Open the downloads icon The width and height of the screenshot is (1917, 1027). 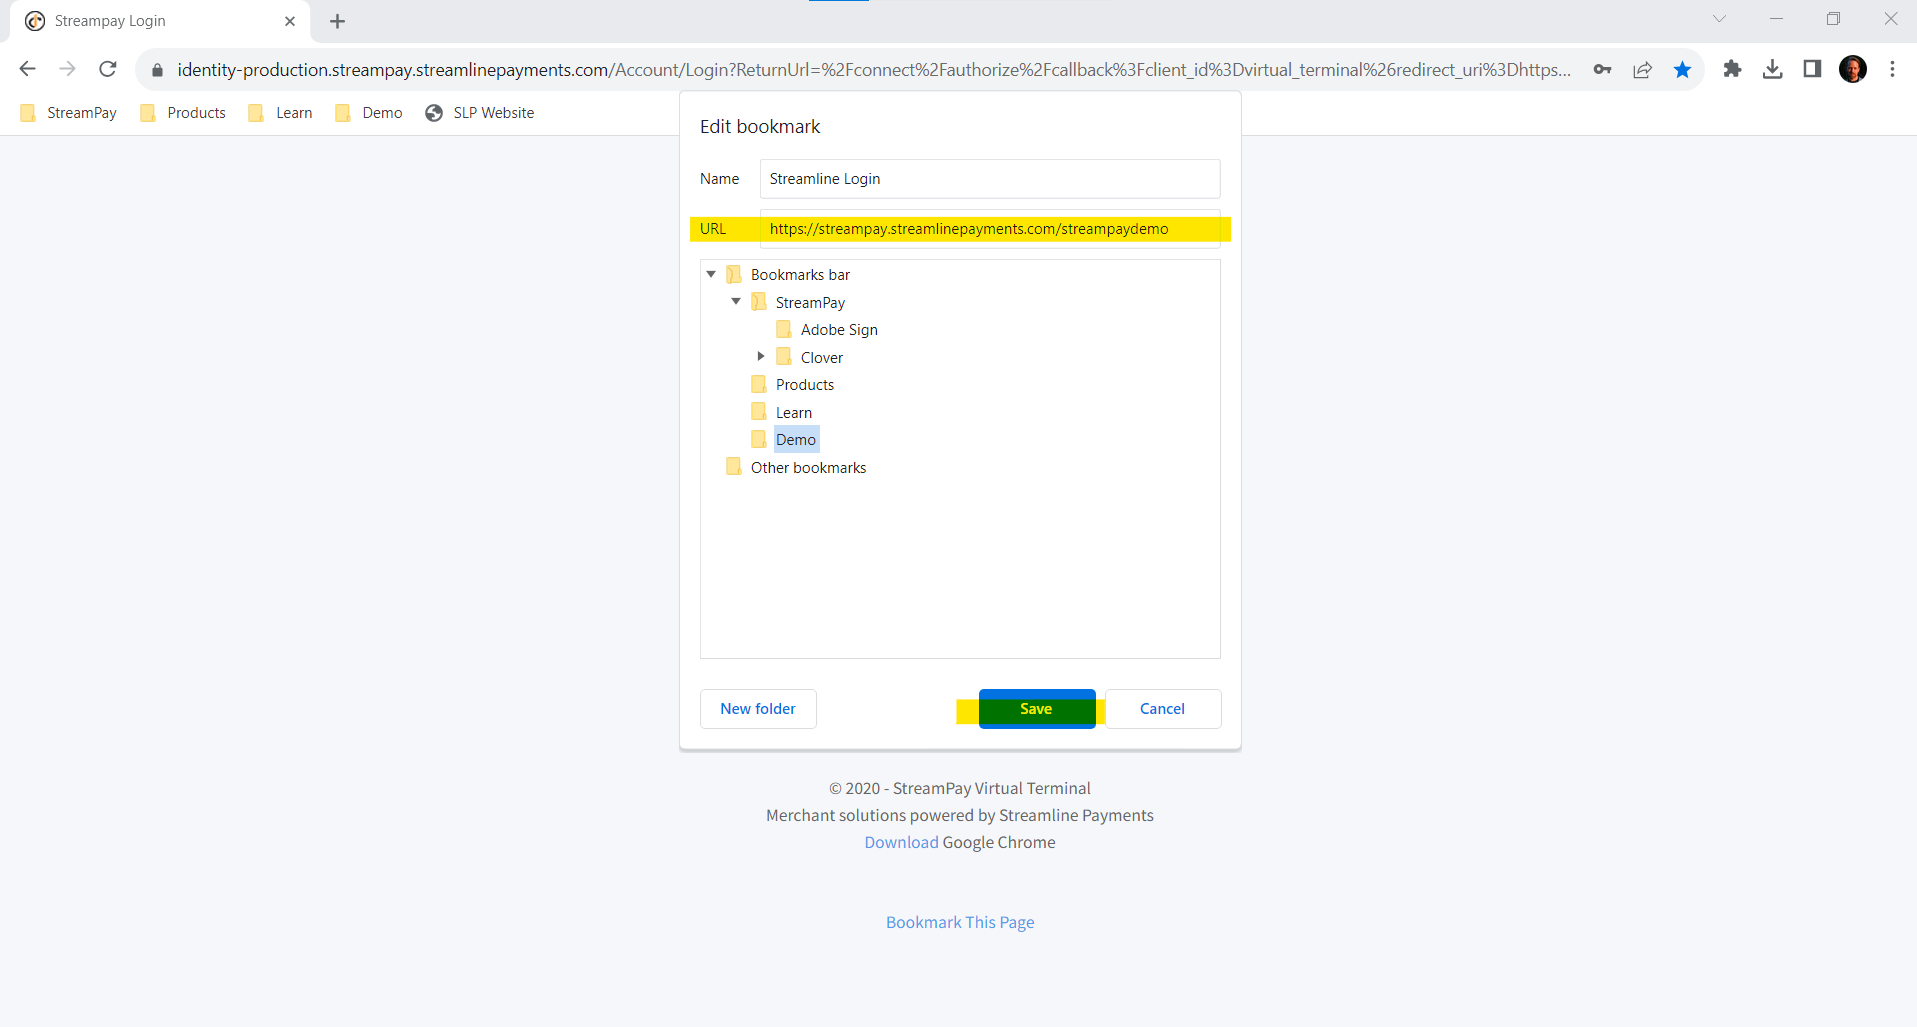click(x=1772, y=69)
